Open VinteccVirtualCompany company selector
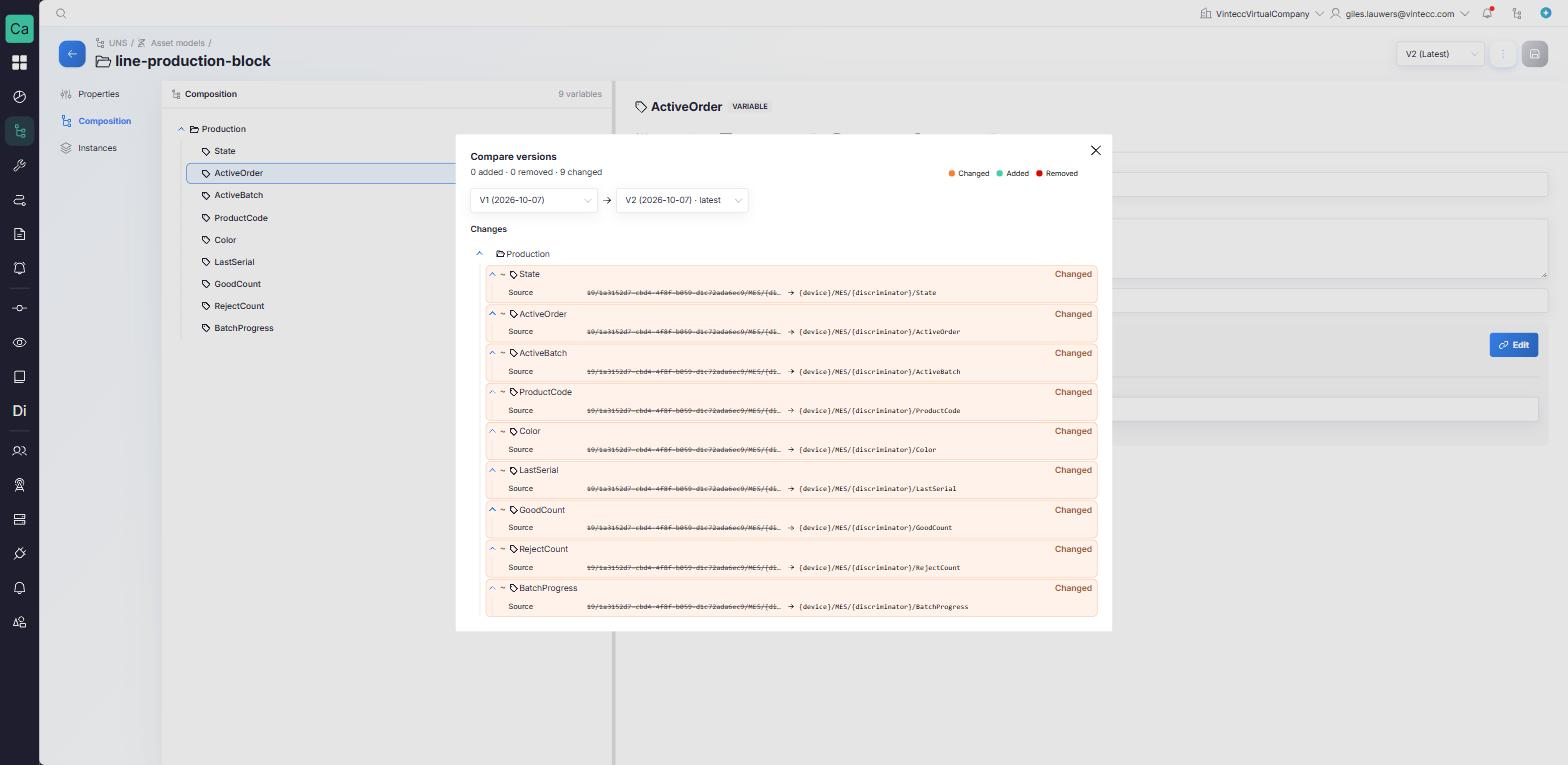Viewport: 1568px width, 765px height. coord(1262,14)
